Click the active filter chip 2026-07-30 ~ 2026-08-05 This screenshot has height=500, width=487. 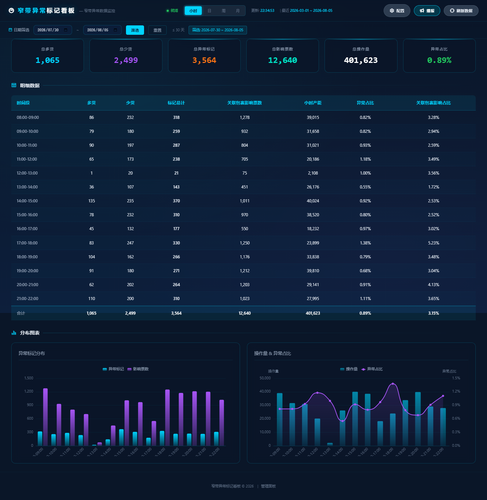click(x=218, y=30)
